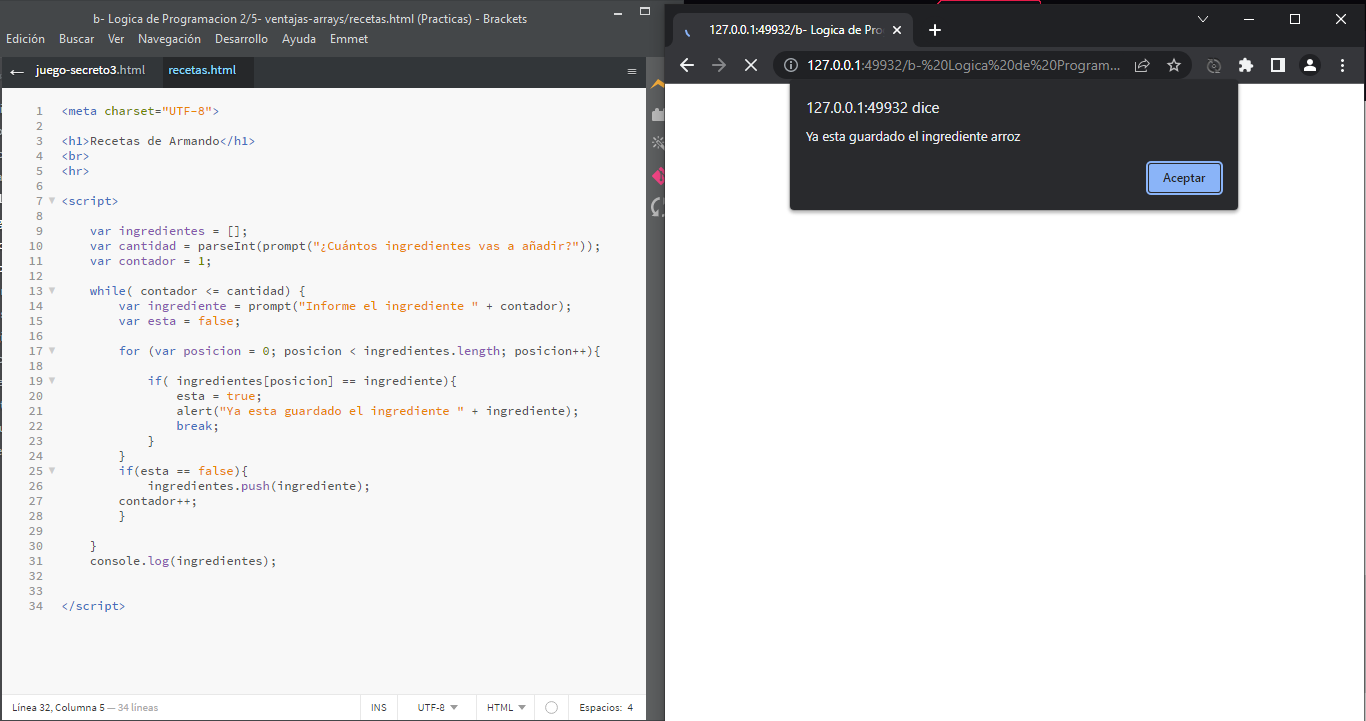This screenshot has width=1366, height=721.
Task: Click 'ingredientes.push(ingrediente);' line
Action: click(x=259, y=486)
